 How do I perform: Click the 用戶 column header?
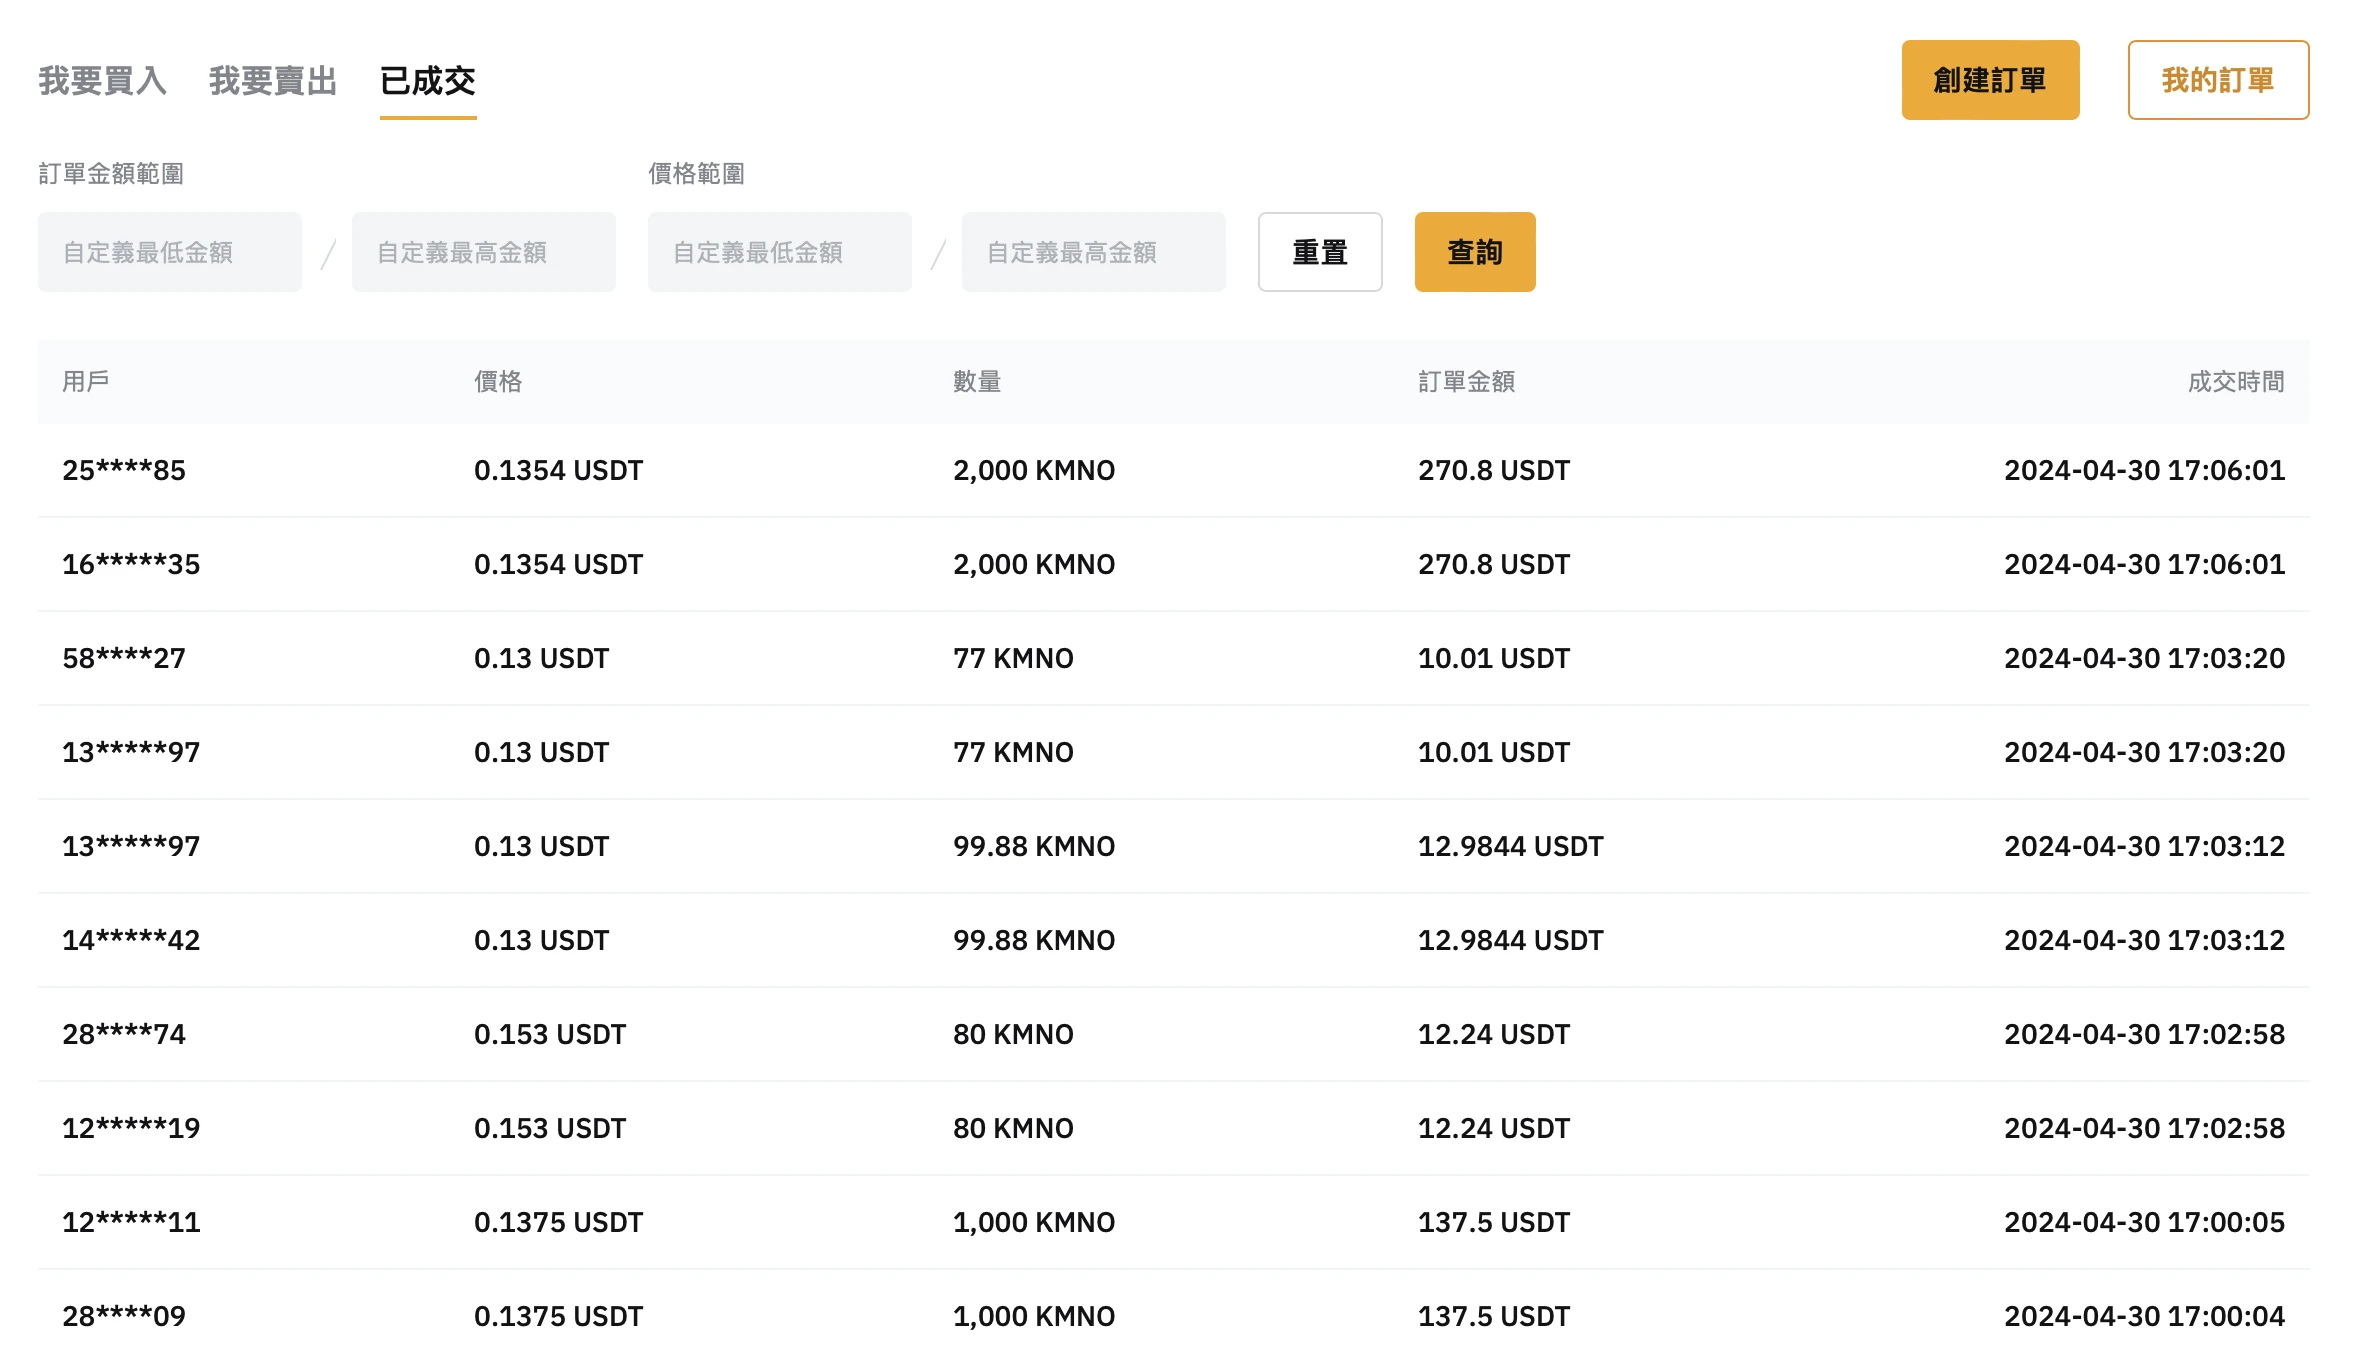pos(87,381)
